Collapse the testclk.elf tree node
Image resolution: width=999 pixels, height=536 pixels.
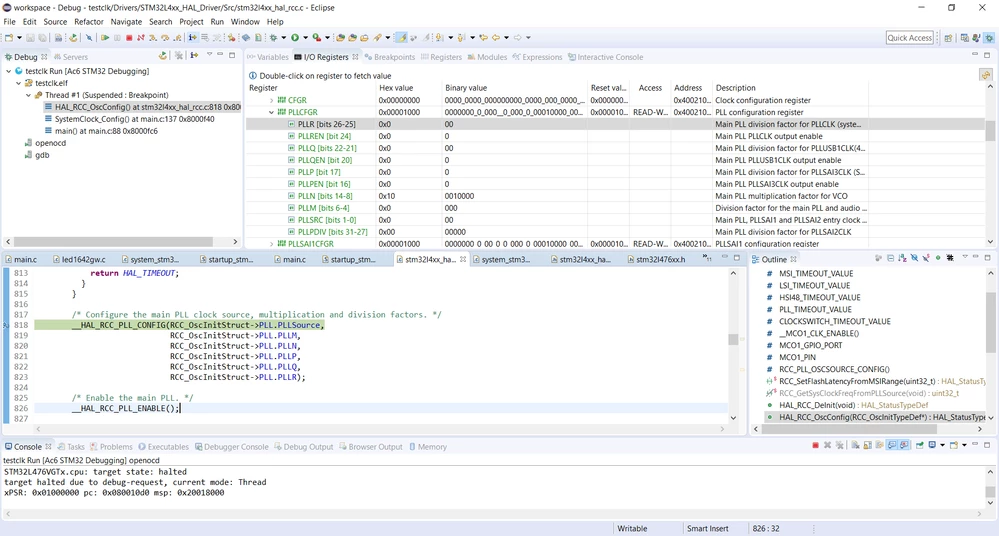pos(18,83)
